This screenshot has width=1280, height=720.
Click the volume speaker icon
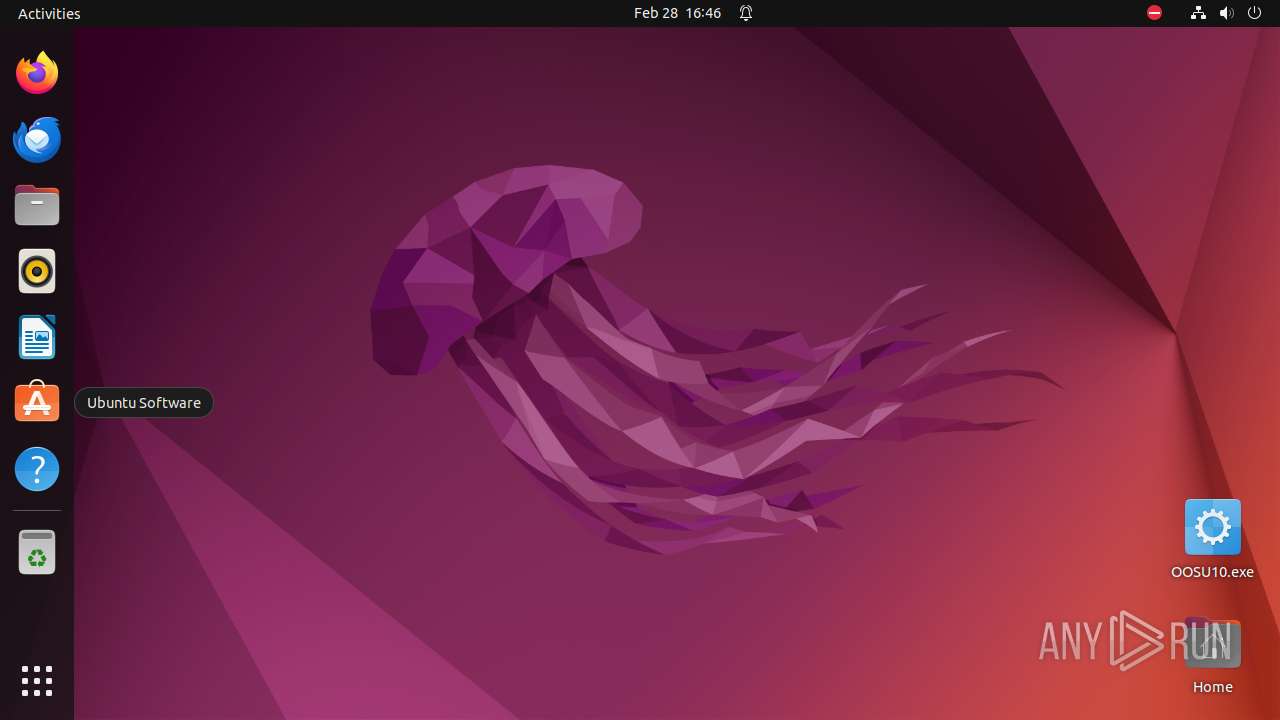tap(1227, 13)
